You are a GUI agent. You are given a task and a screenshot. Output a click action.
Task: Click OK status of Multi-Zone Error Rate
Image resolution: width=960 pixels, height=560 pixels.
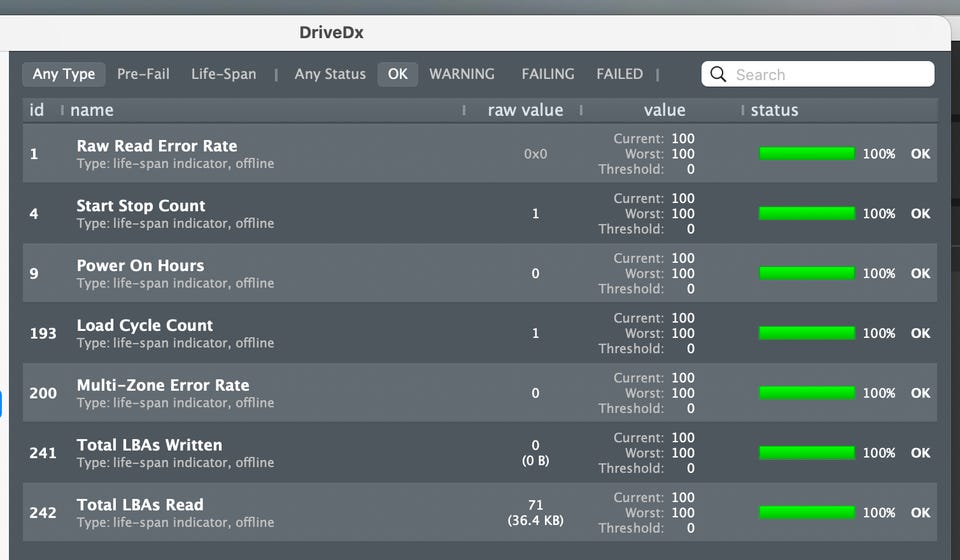(920, 393)
